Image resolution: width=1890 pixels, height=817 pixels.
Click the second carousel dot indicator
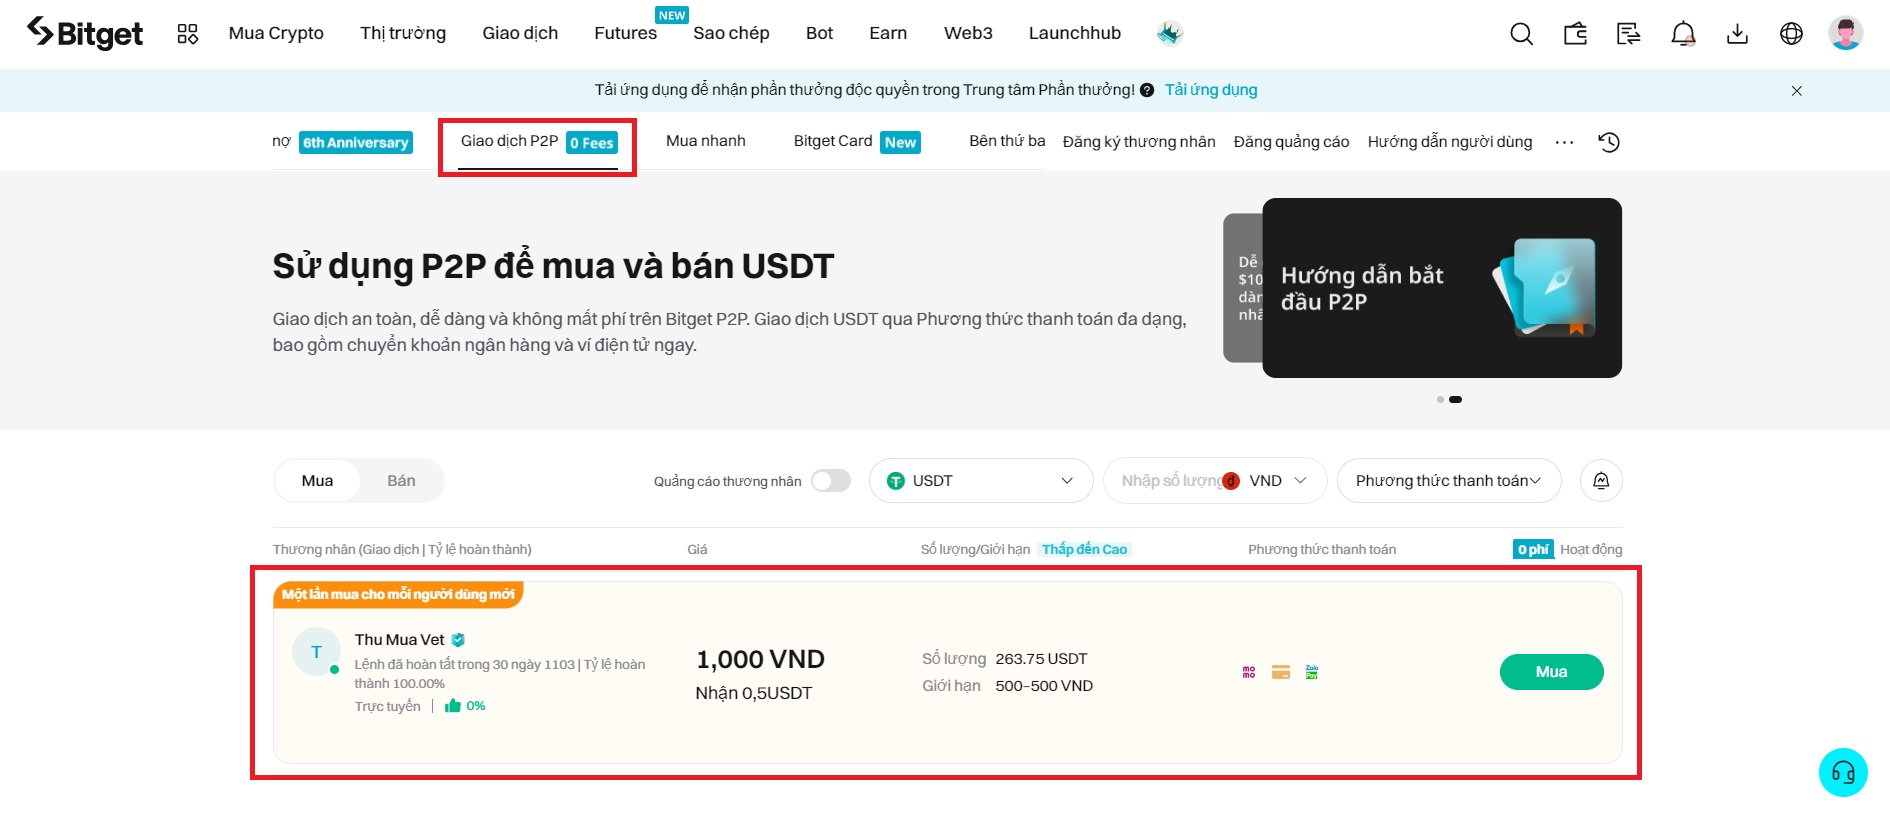point(1455,400)
